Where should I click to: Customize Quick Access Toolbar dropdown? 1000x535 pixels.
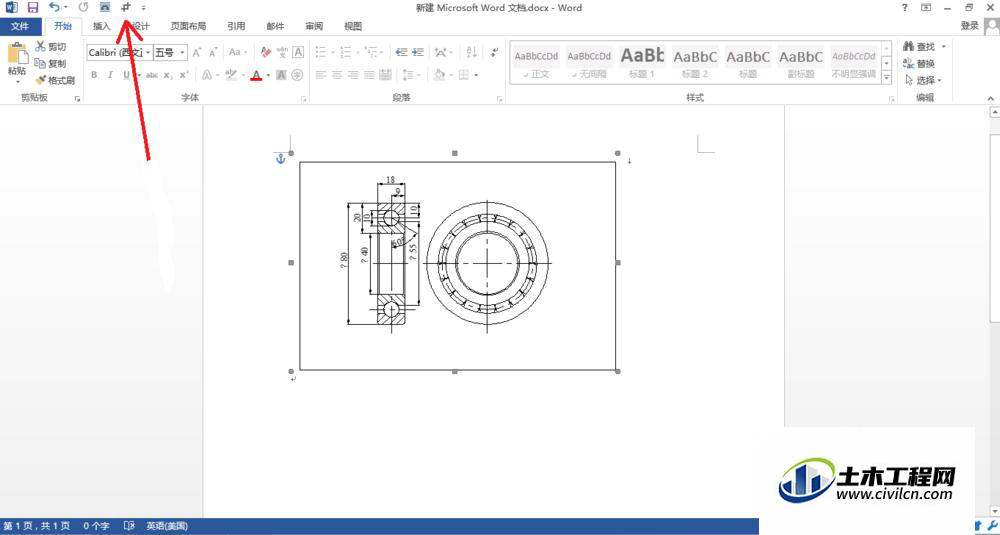click(143, 8)
